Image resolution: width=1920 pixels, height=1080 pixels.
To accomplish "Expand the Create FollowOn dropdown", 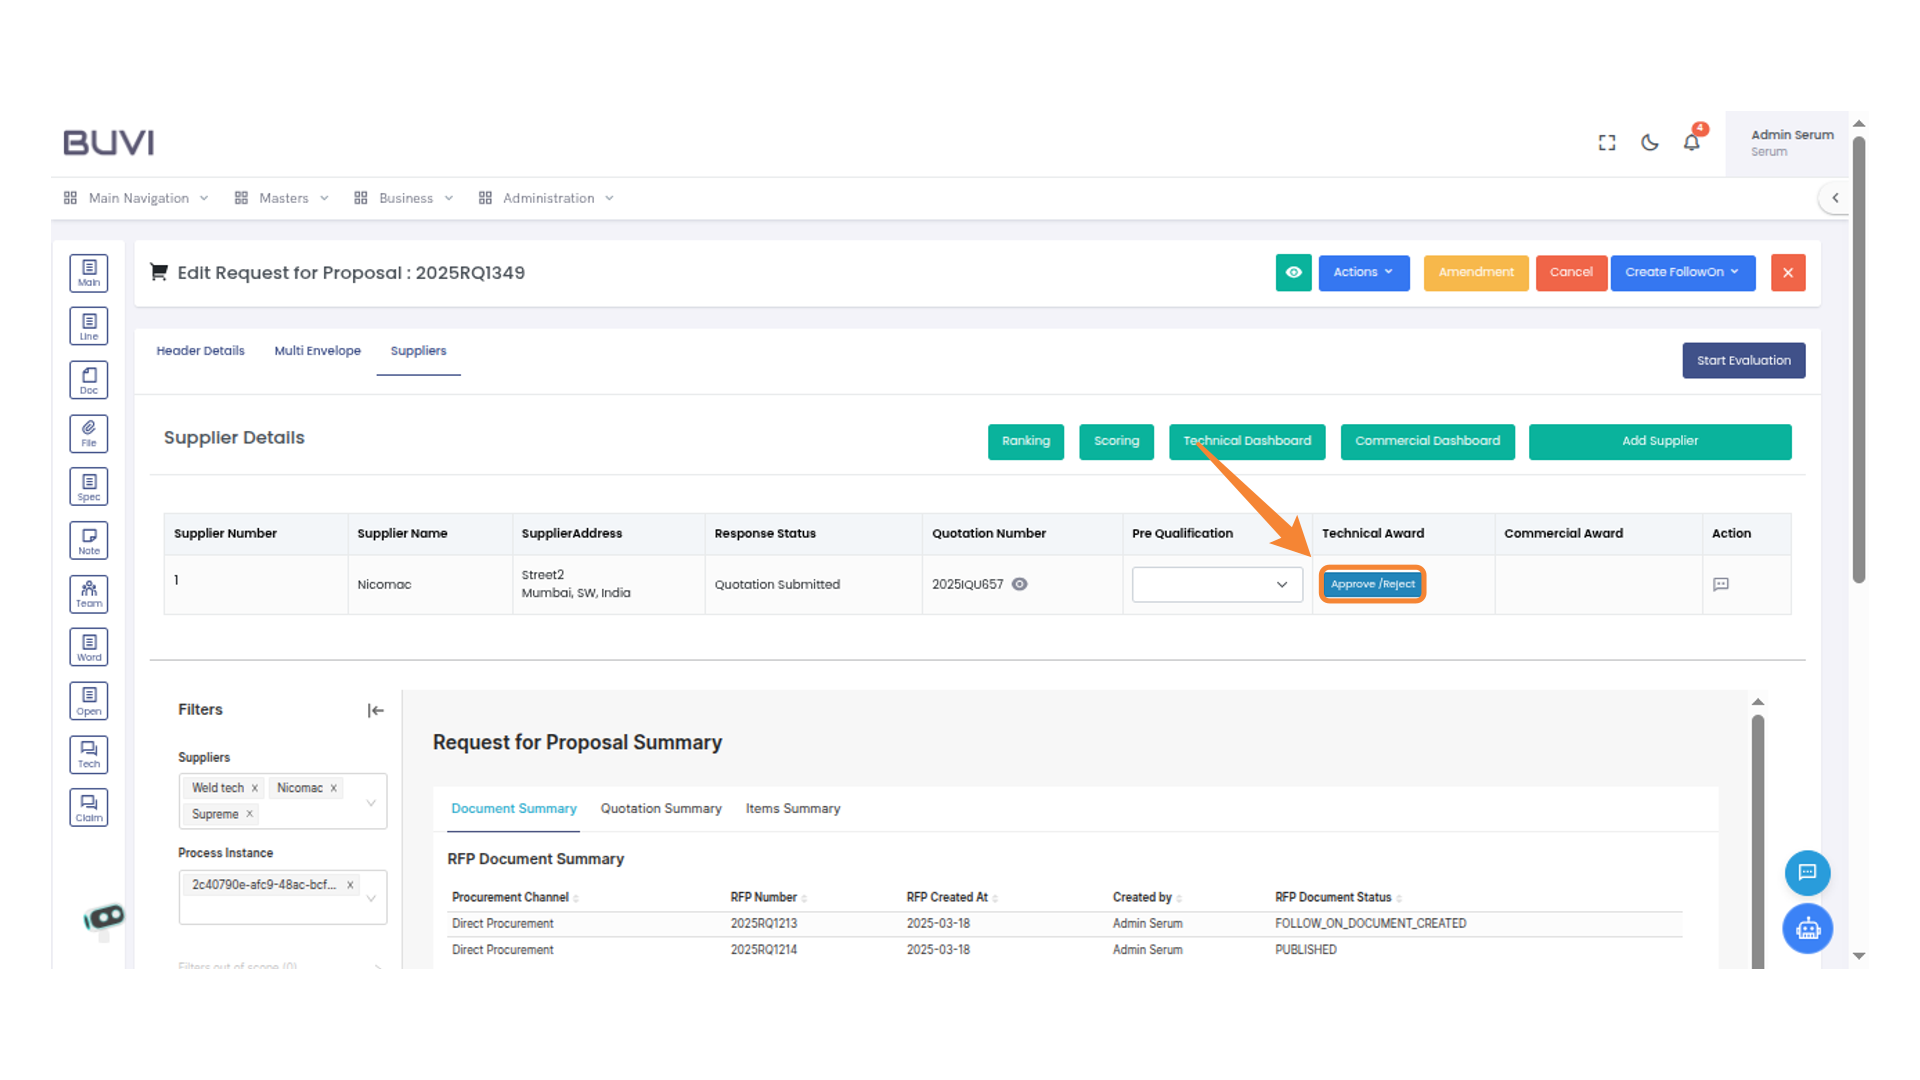I will tap(1682, 272).
